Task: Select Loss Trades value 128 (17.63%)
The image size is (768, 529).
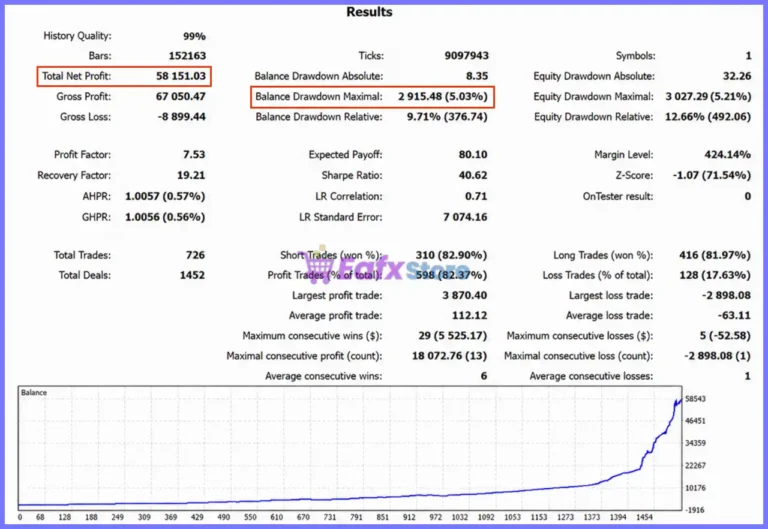Action: click(x=715, y=275)
